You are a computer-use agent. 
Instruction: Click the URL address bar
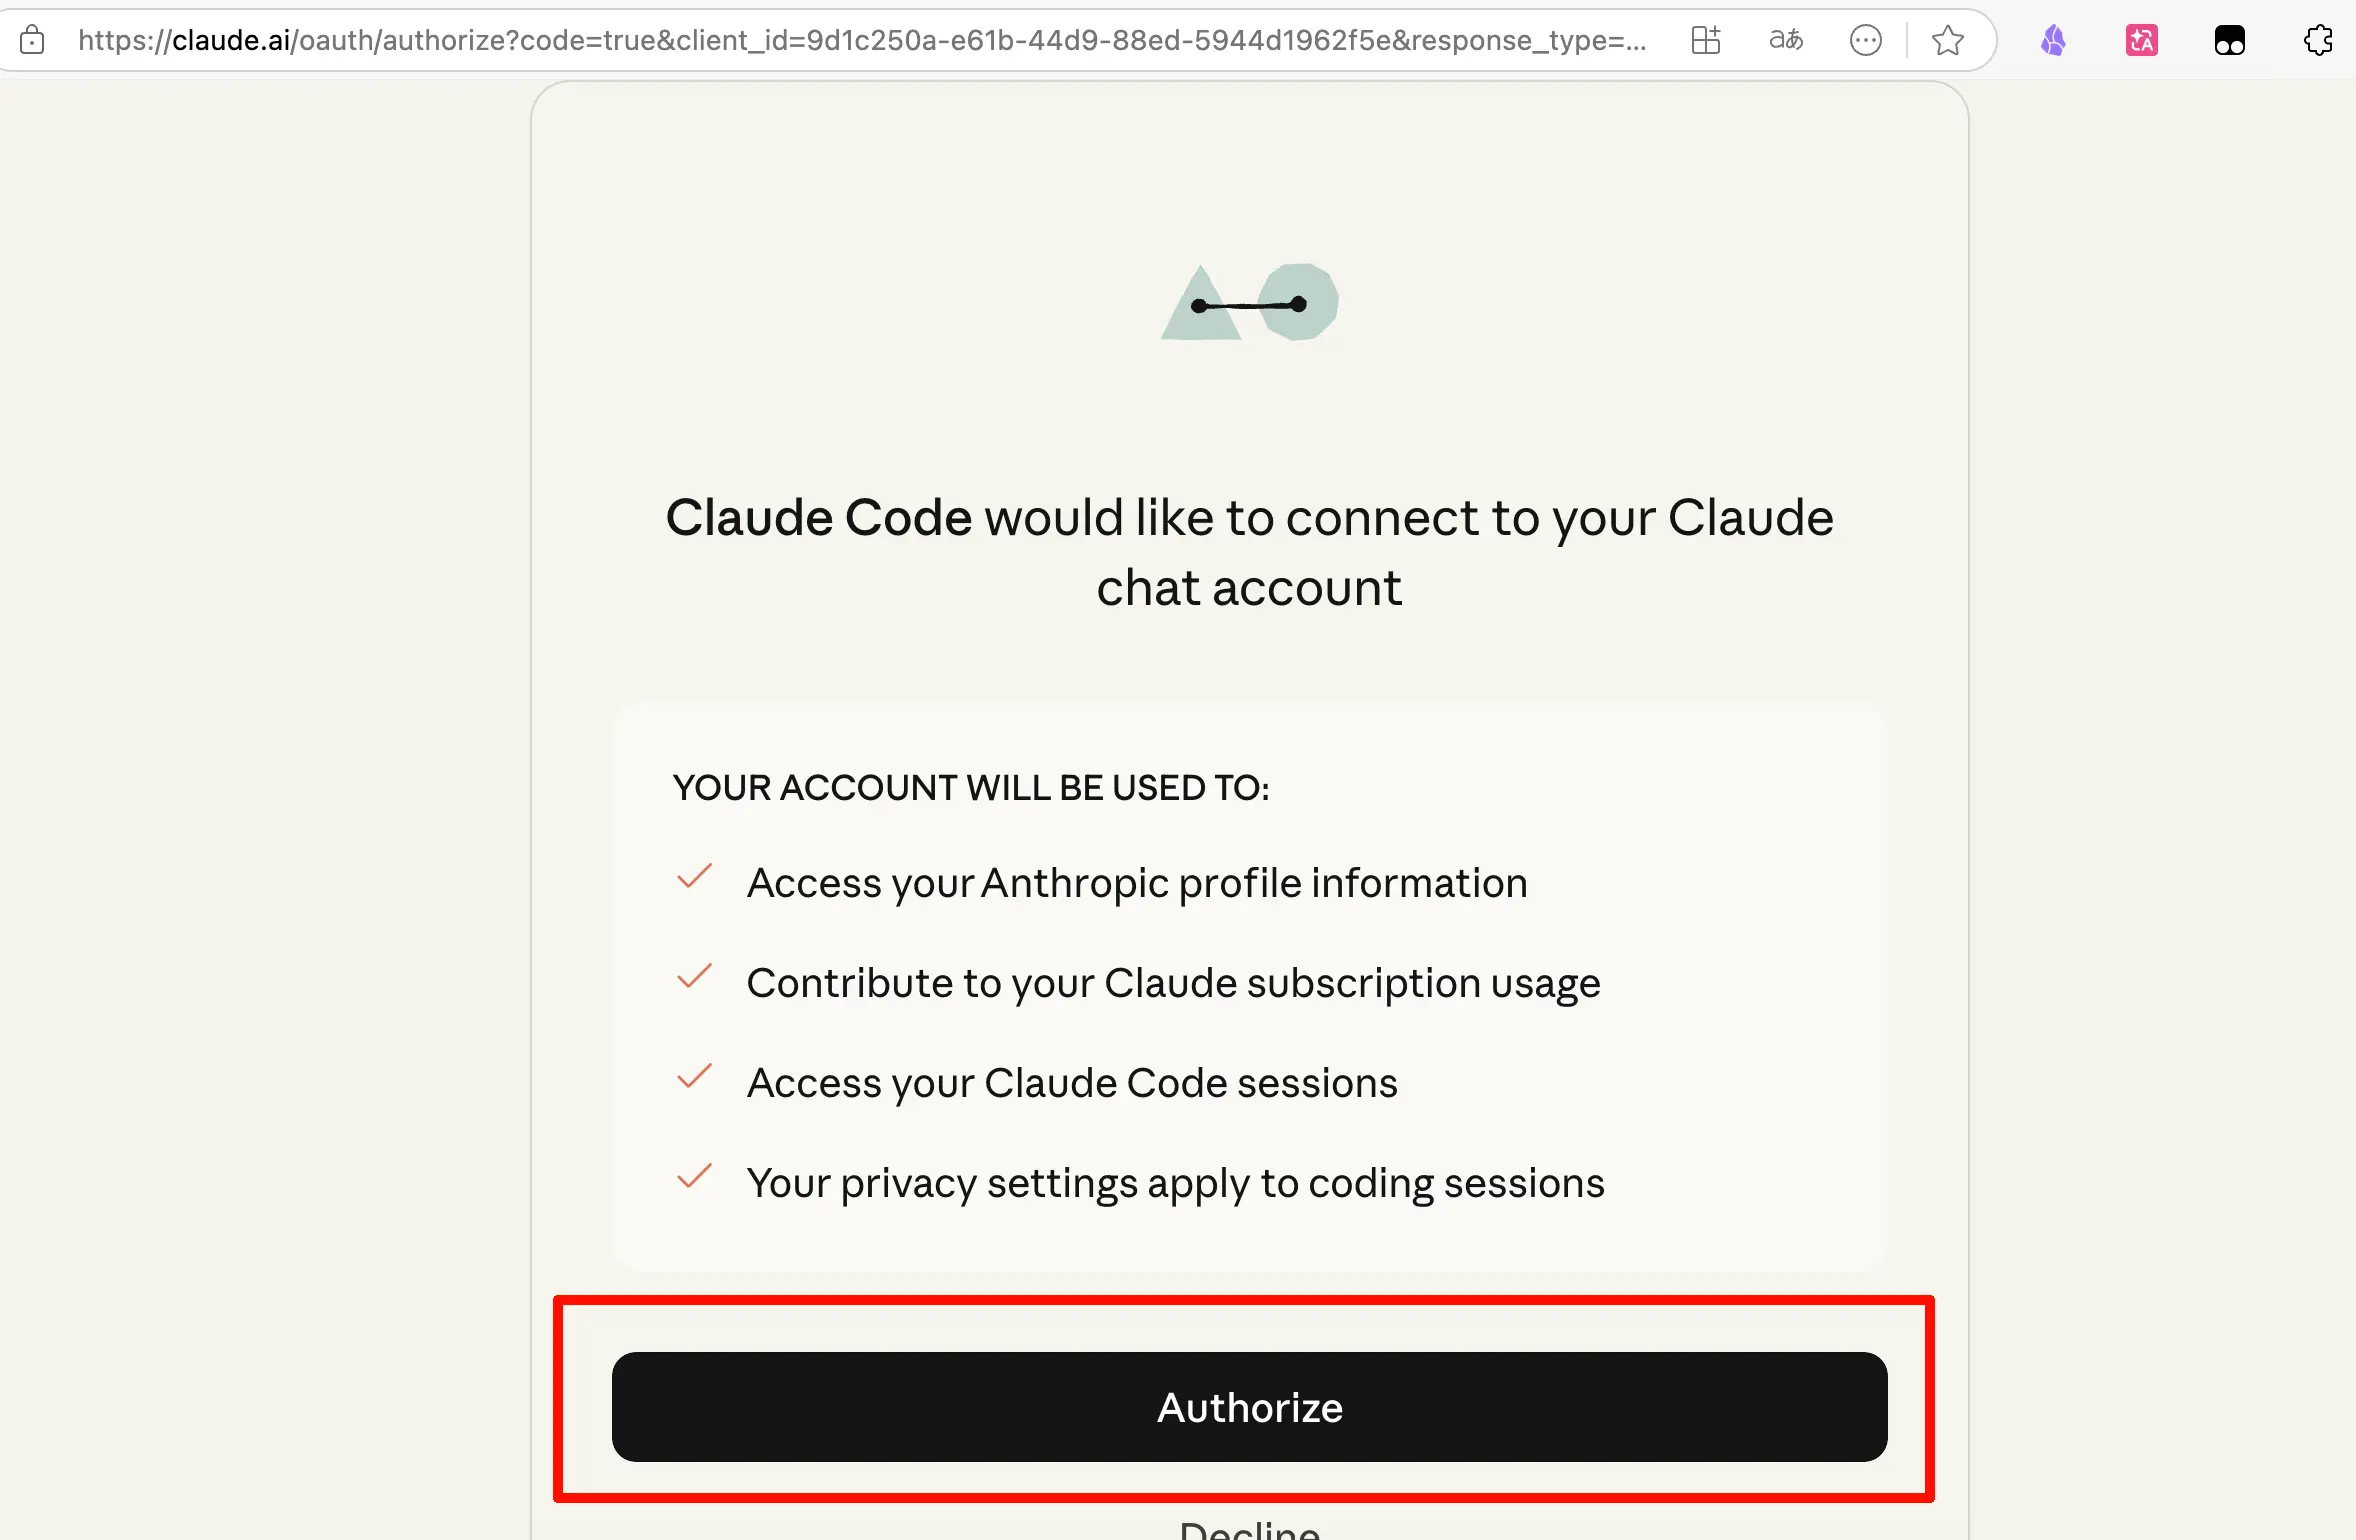(x=860, y=40)
